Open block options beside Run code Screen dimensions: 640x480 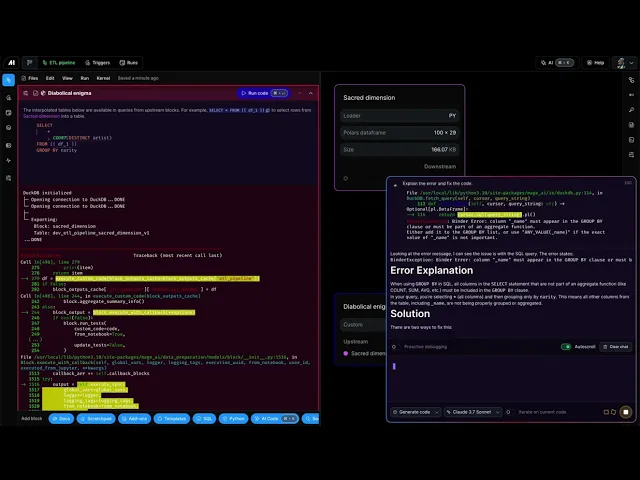point(300,93)
